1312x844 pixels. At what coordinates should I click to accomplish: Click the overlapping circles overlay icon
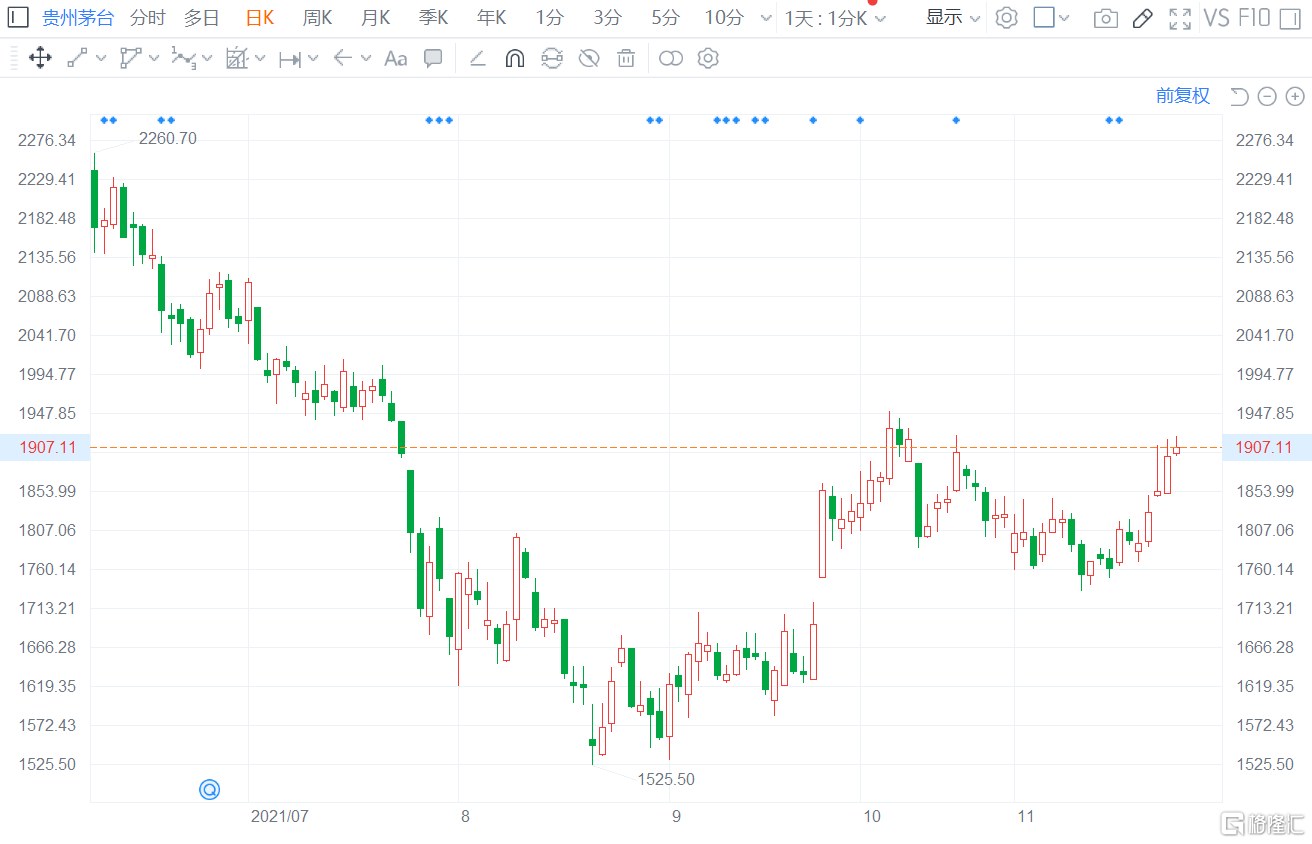671,58
